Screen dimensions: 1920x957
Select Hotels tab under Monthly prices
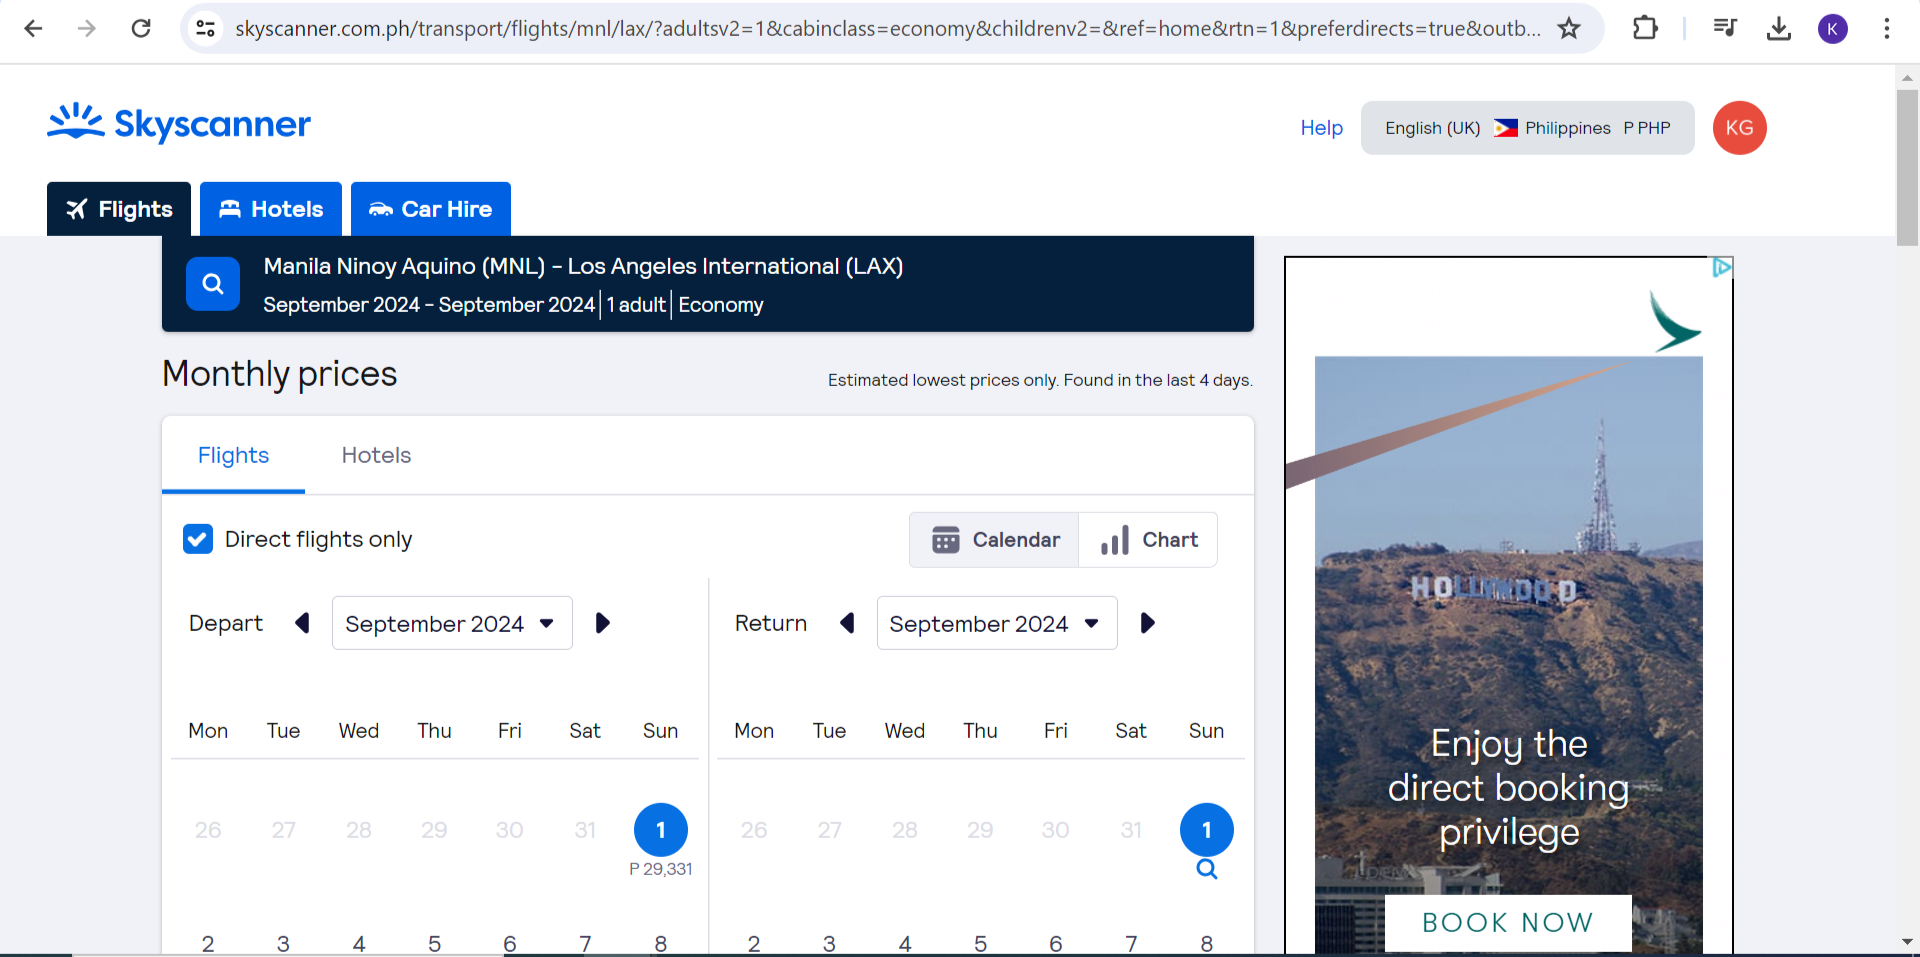coord(376,455)
